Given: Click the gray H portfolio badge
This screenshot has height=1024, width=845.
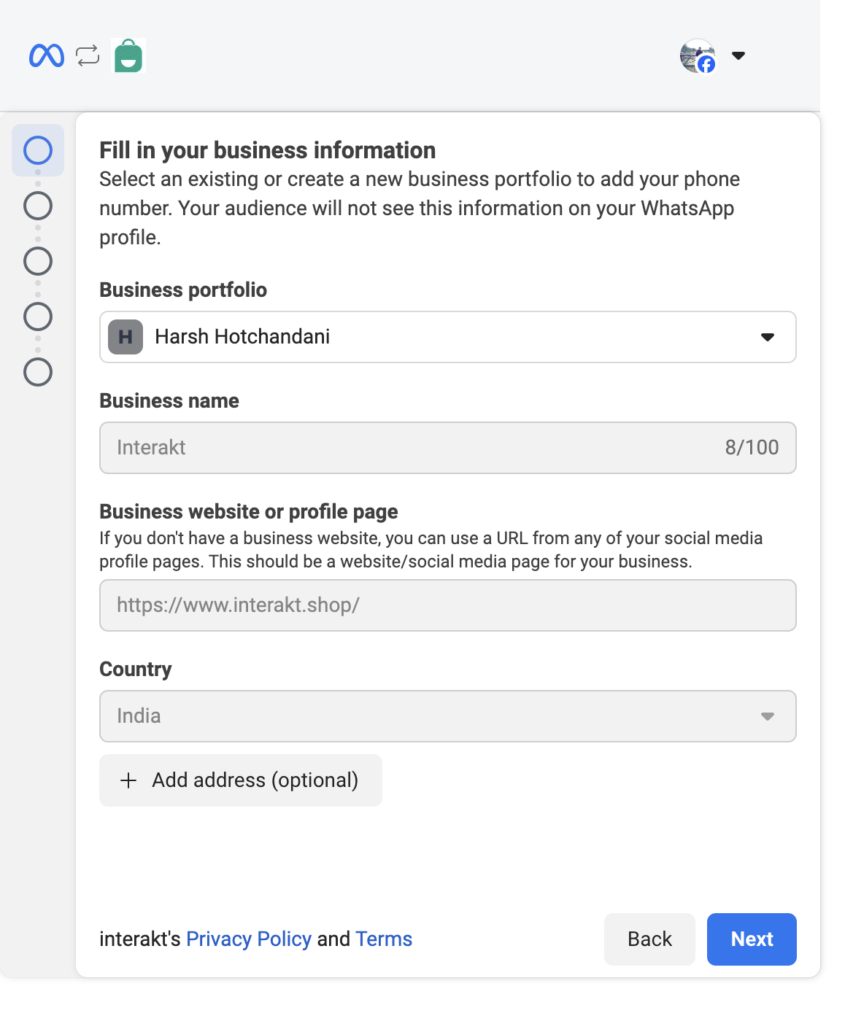Looking at the screenshot, I should pyautogui.click(x=125, y=337).
